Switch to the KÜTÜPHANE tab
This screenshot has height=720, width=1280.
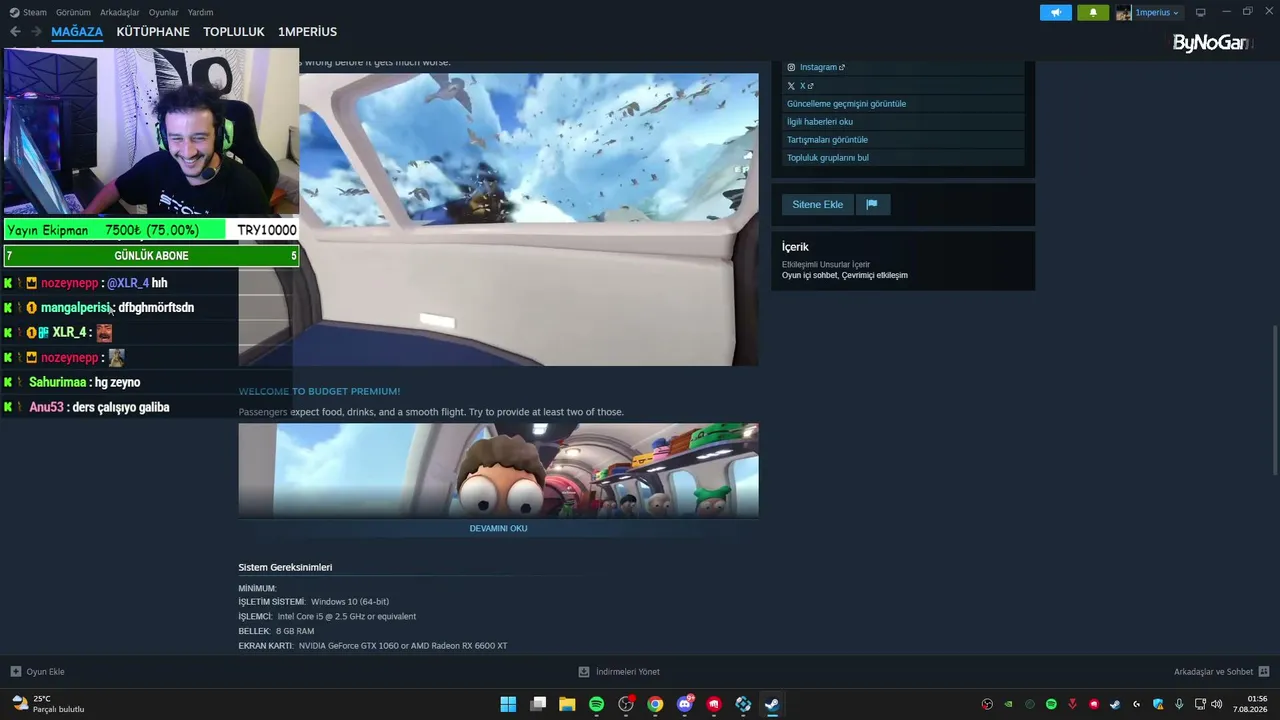[153, 32]
